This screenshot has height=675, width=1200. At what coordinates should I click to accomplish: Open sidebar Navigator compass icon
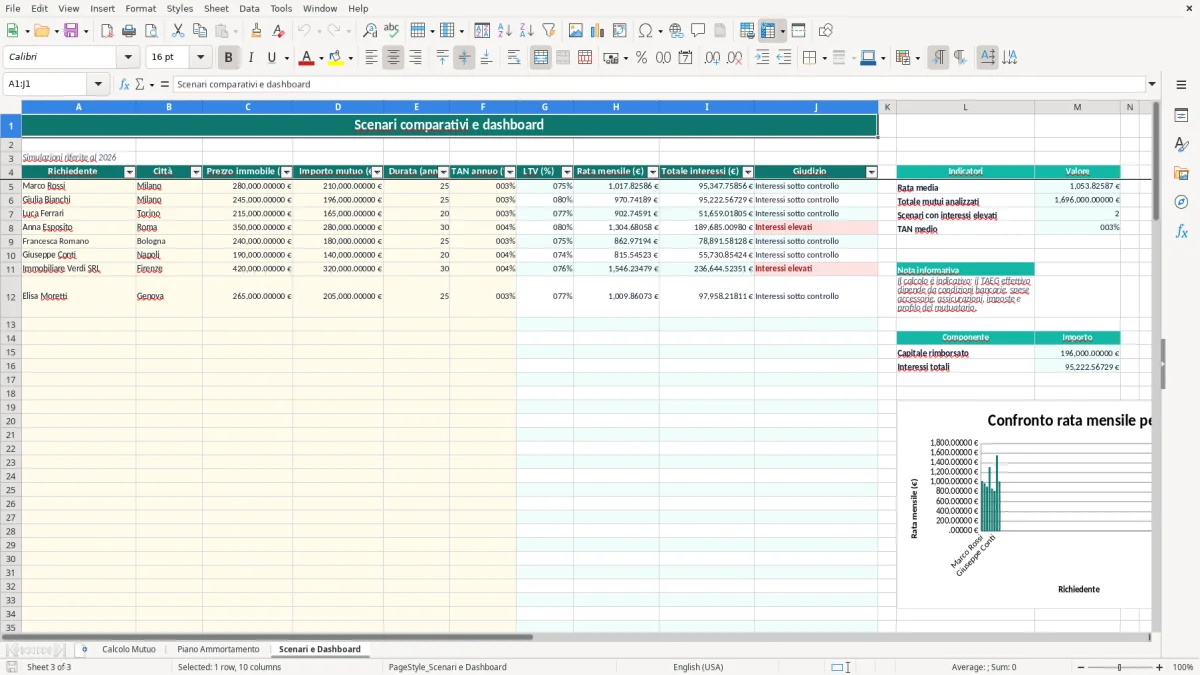coord(1181,202)
